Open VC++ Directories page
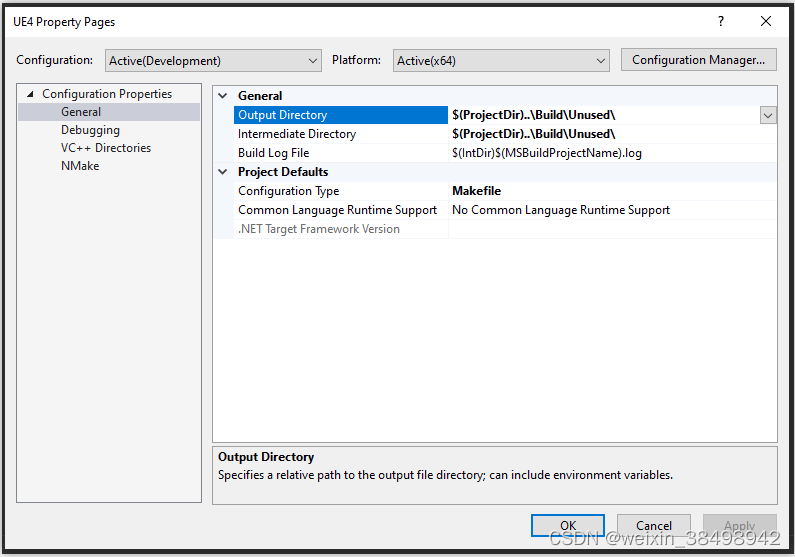 pyautogui.click(x=106, y=148)
